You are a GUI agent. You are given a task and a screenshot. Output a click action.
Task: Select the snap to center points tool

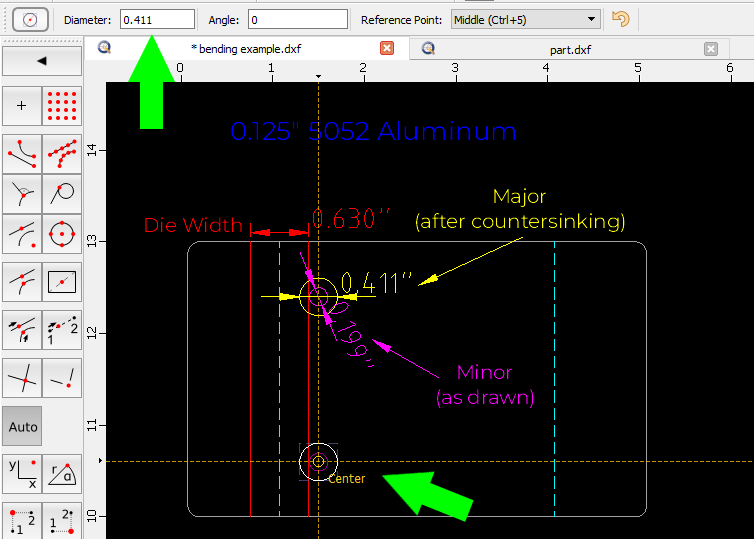tap(62, 235)
